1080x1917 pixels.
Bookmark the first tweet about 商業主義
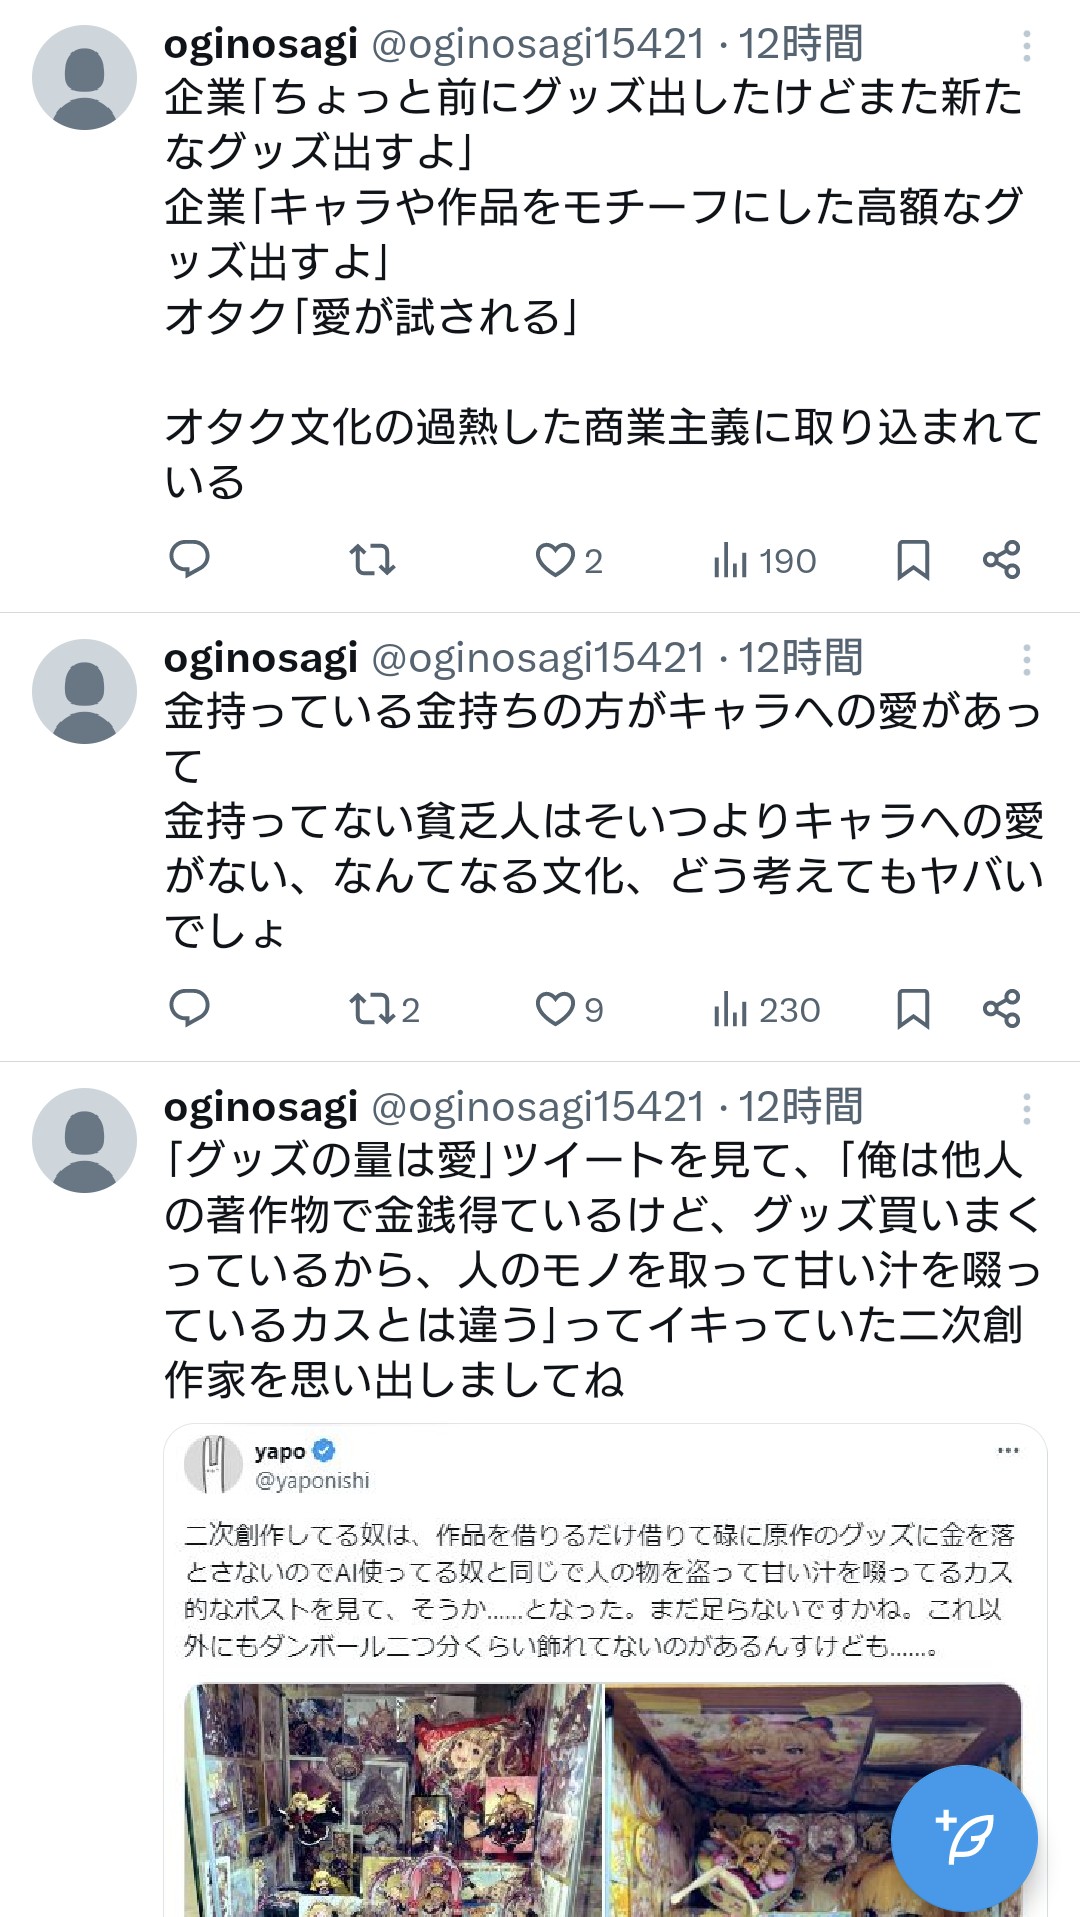pos(913,560)
